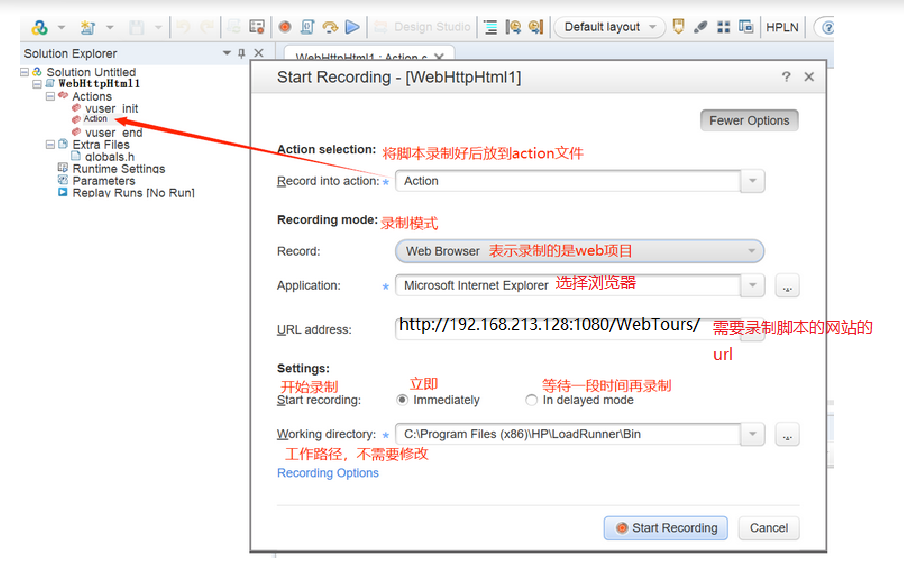This screenshot has width=904, height=564.
Task: Pin the Solution Explorer panel
Action: 242,53
